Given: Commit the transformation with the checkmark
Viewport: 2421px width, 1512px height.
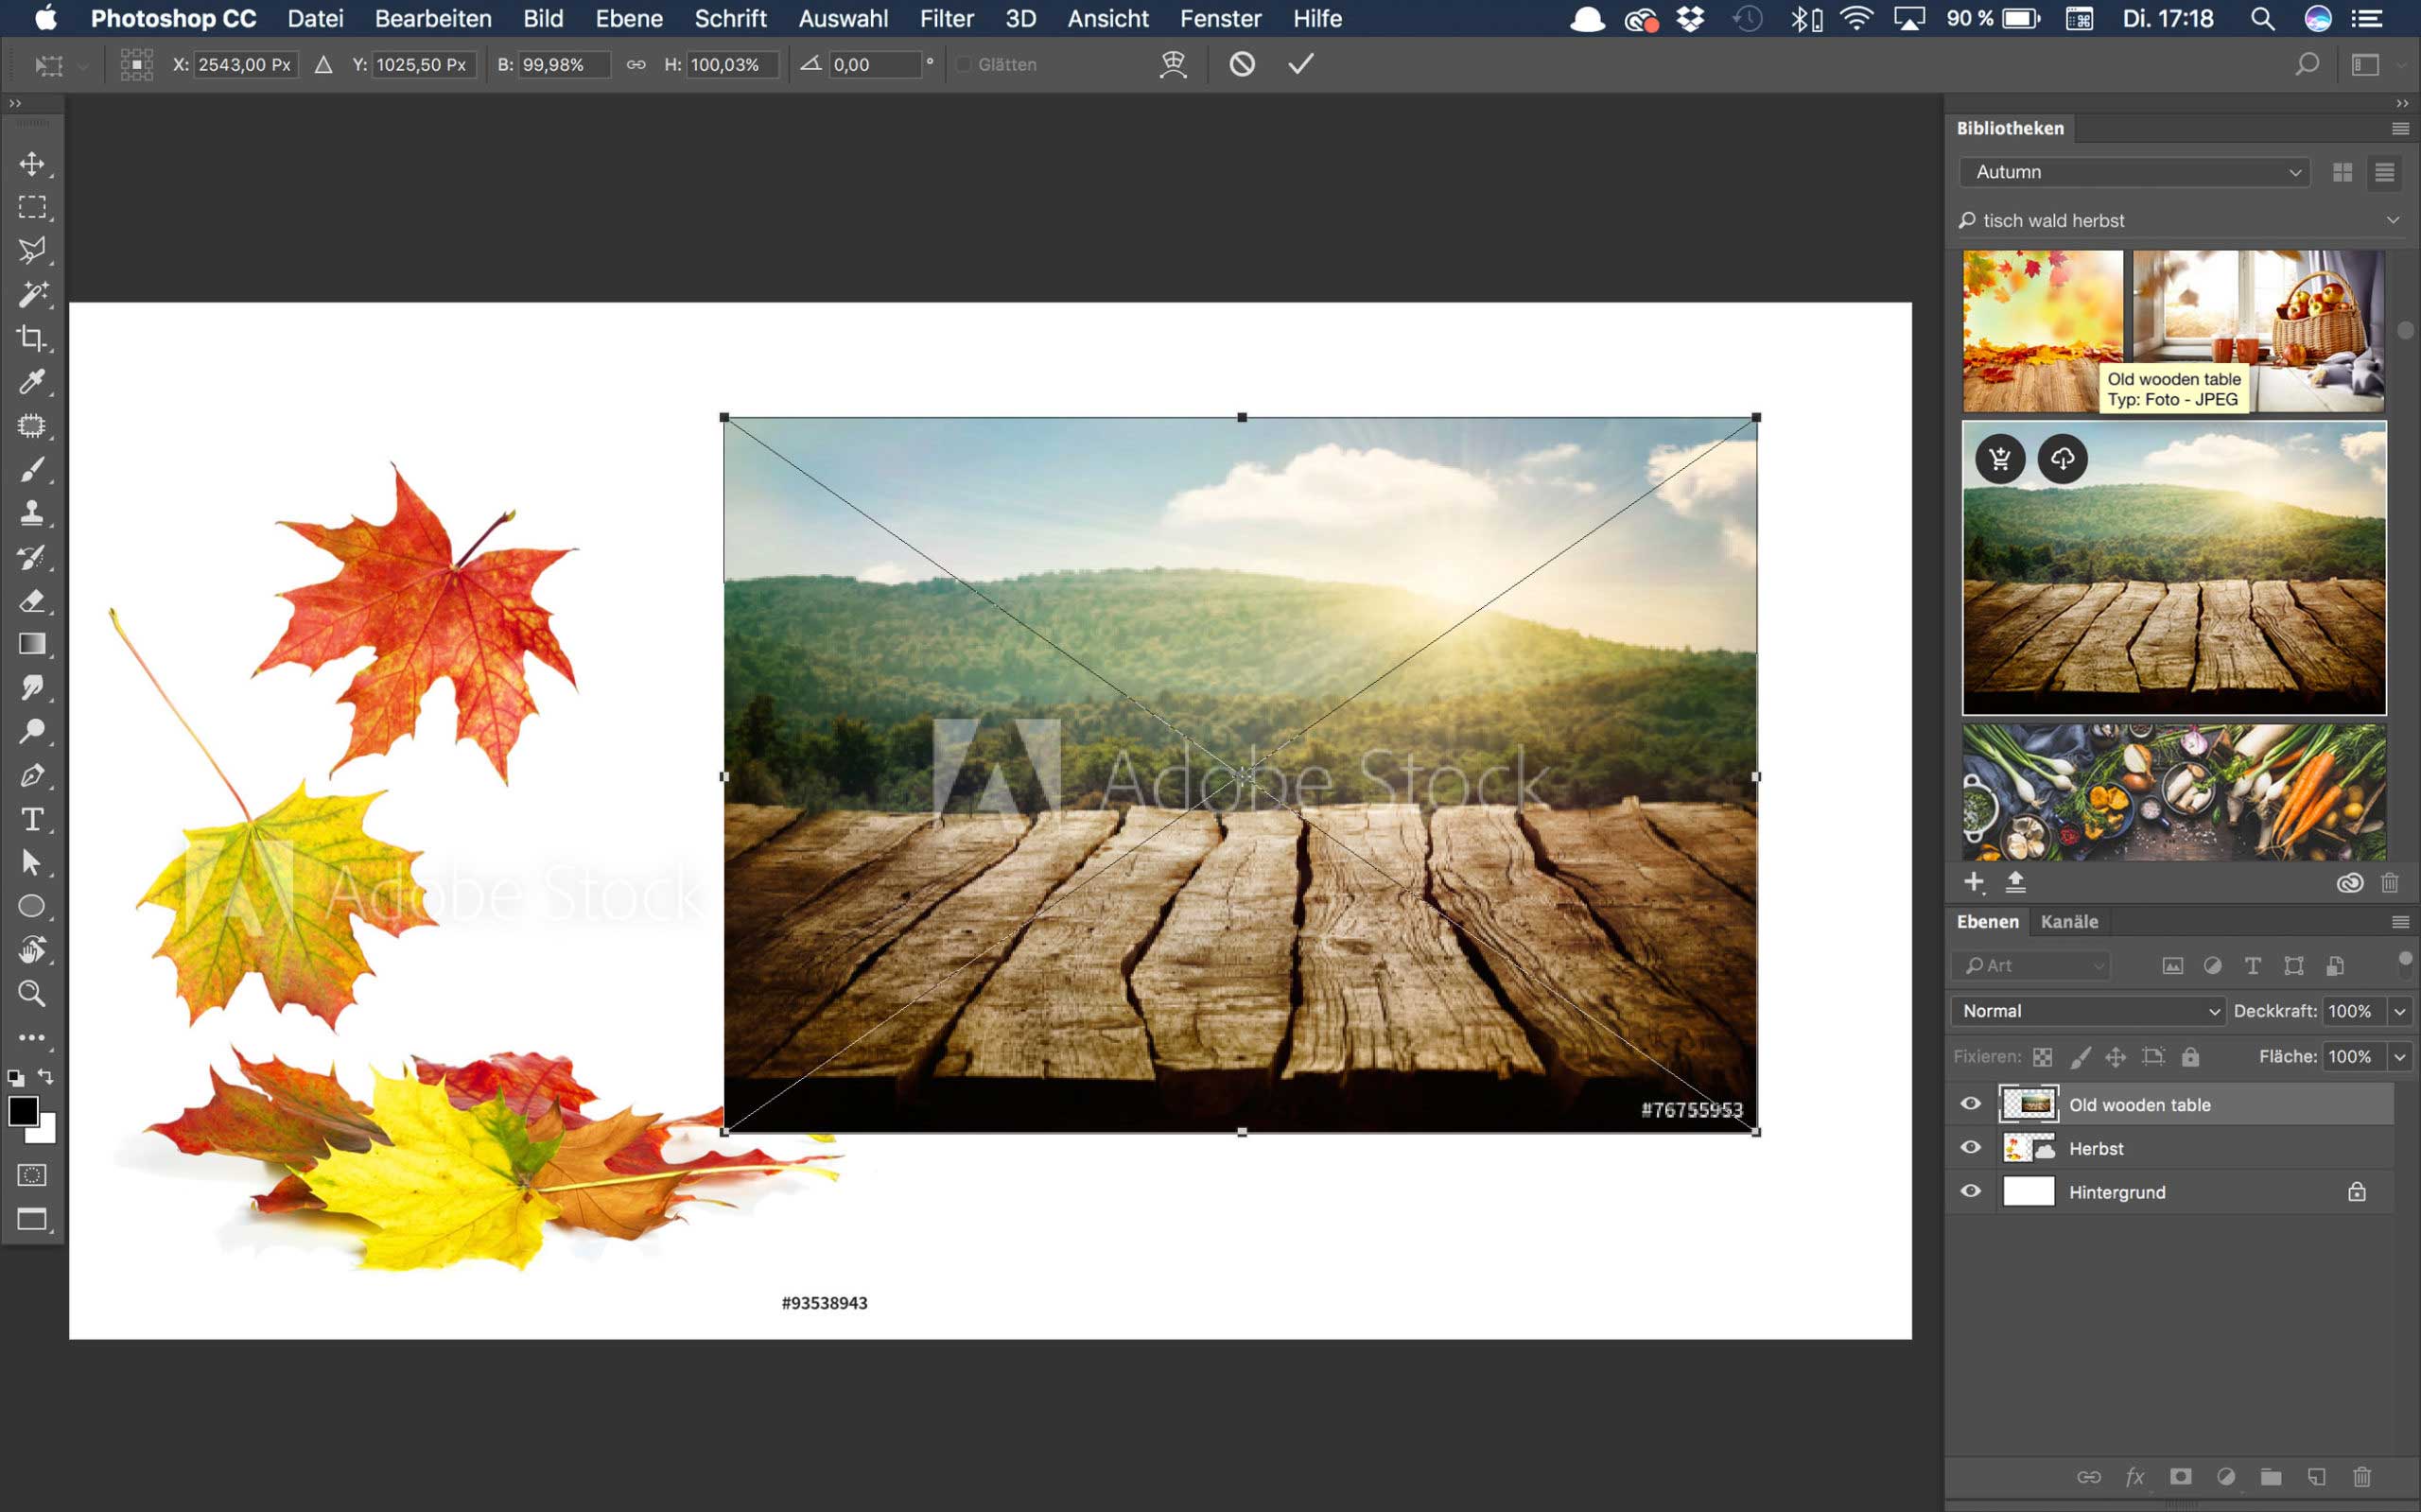Looking at the screenshot, I should [1300, 64].
